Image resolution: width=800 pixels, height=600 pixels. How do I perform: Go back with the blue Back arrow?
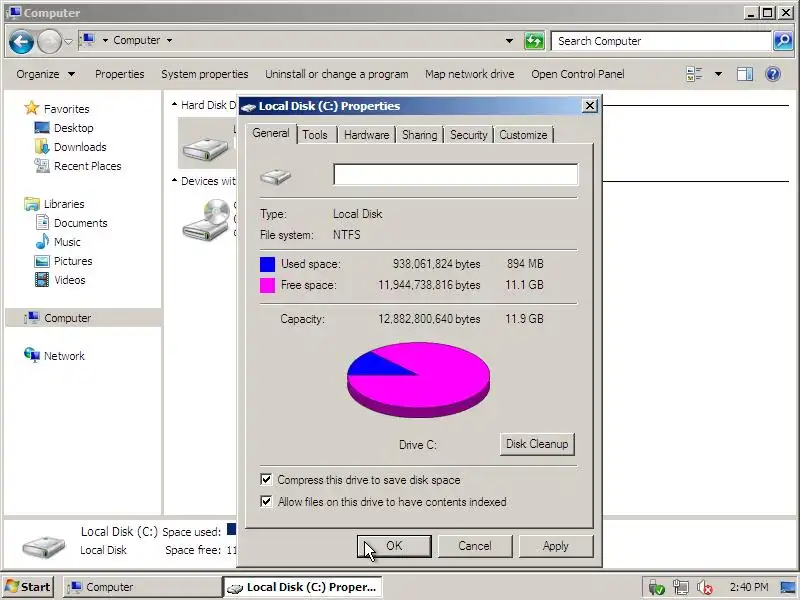point(21,41)
